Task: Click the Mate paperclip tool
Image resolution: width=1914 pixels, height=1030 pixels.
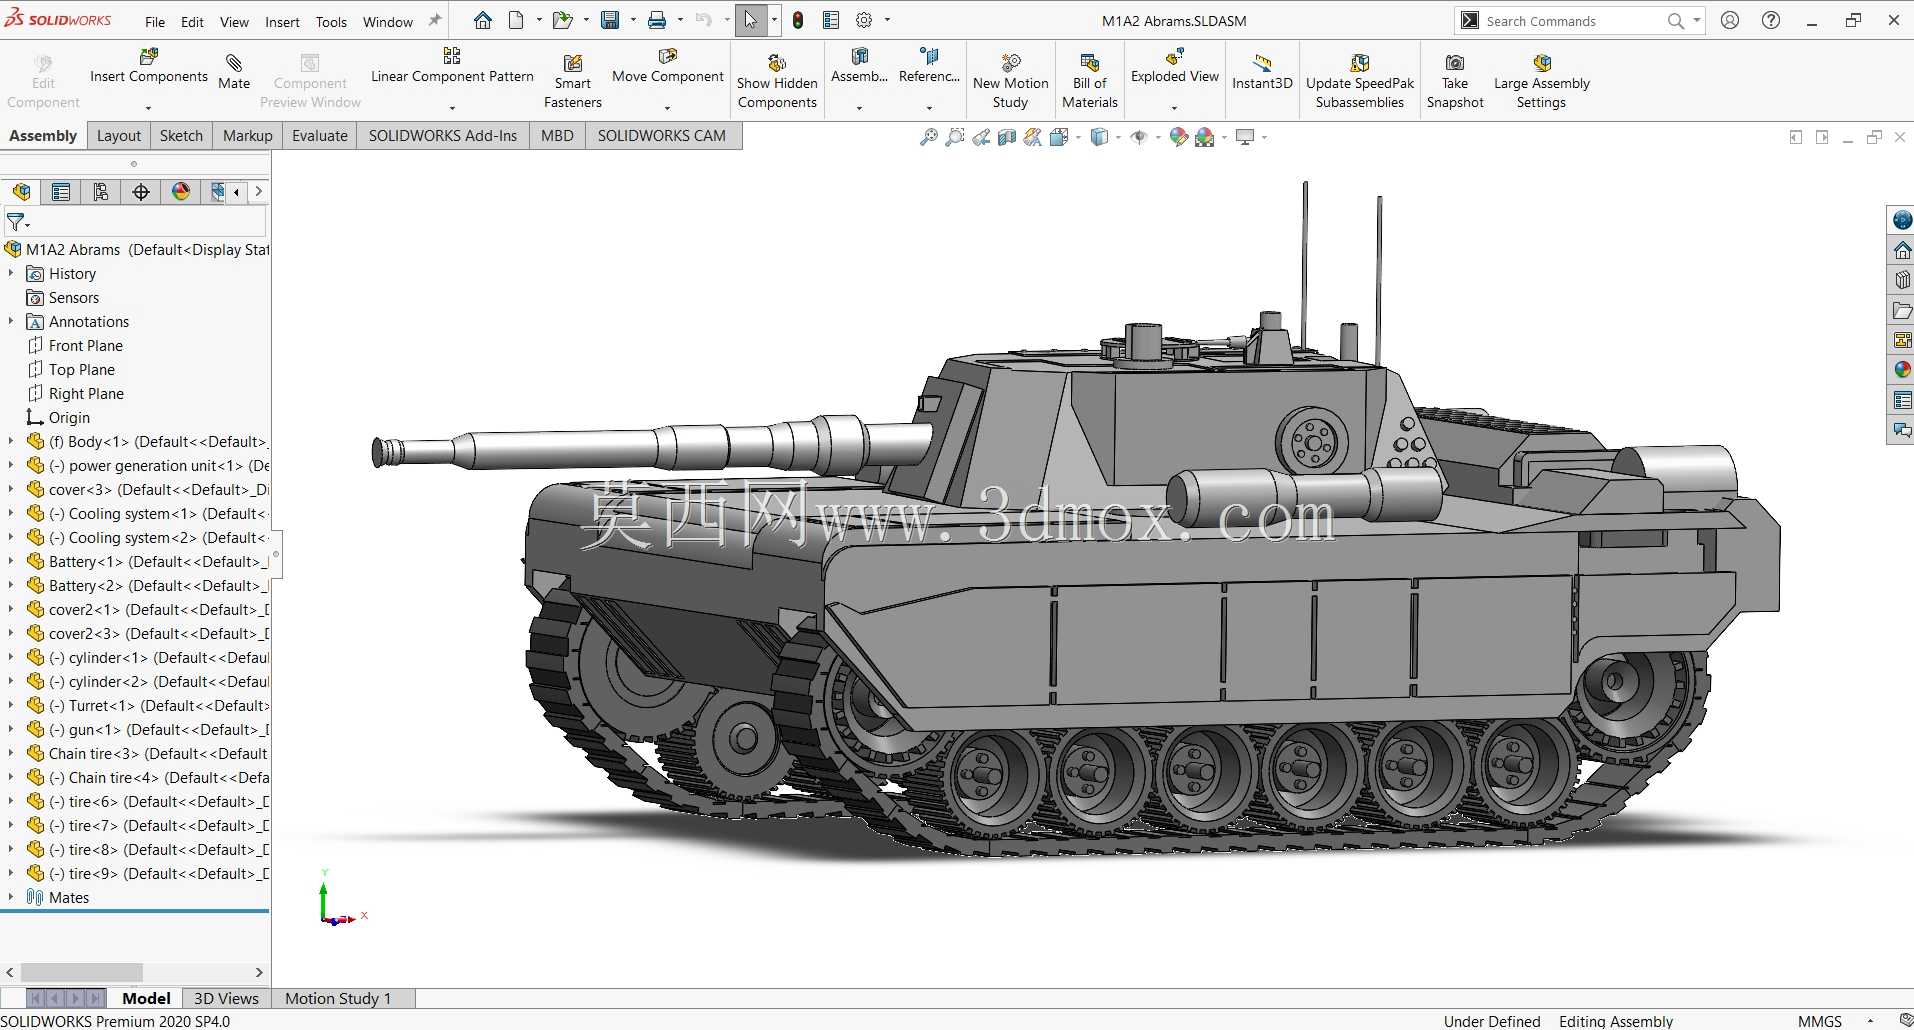Action: pyautogui.click(x=234, y=72)
